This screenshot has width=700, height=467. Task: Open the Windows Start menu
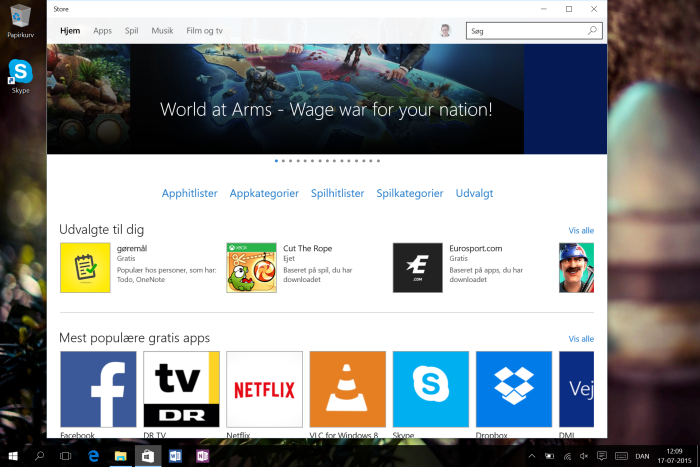point(13,456)
